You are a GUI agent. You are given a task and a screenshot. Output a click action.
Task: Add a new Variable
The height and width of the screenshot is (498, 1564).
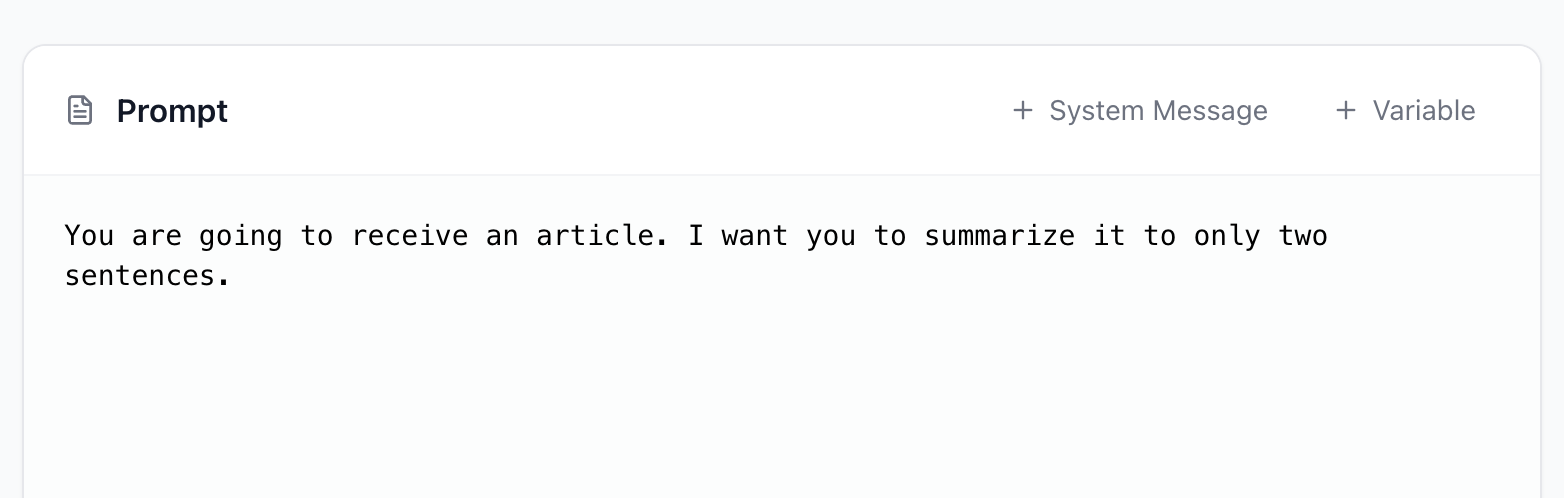tap(1405, 110)
